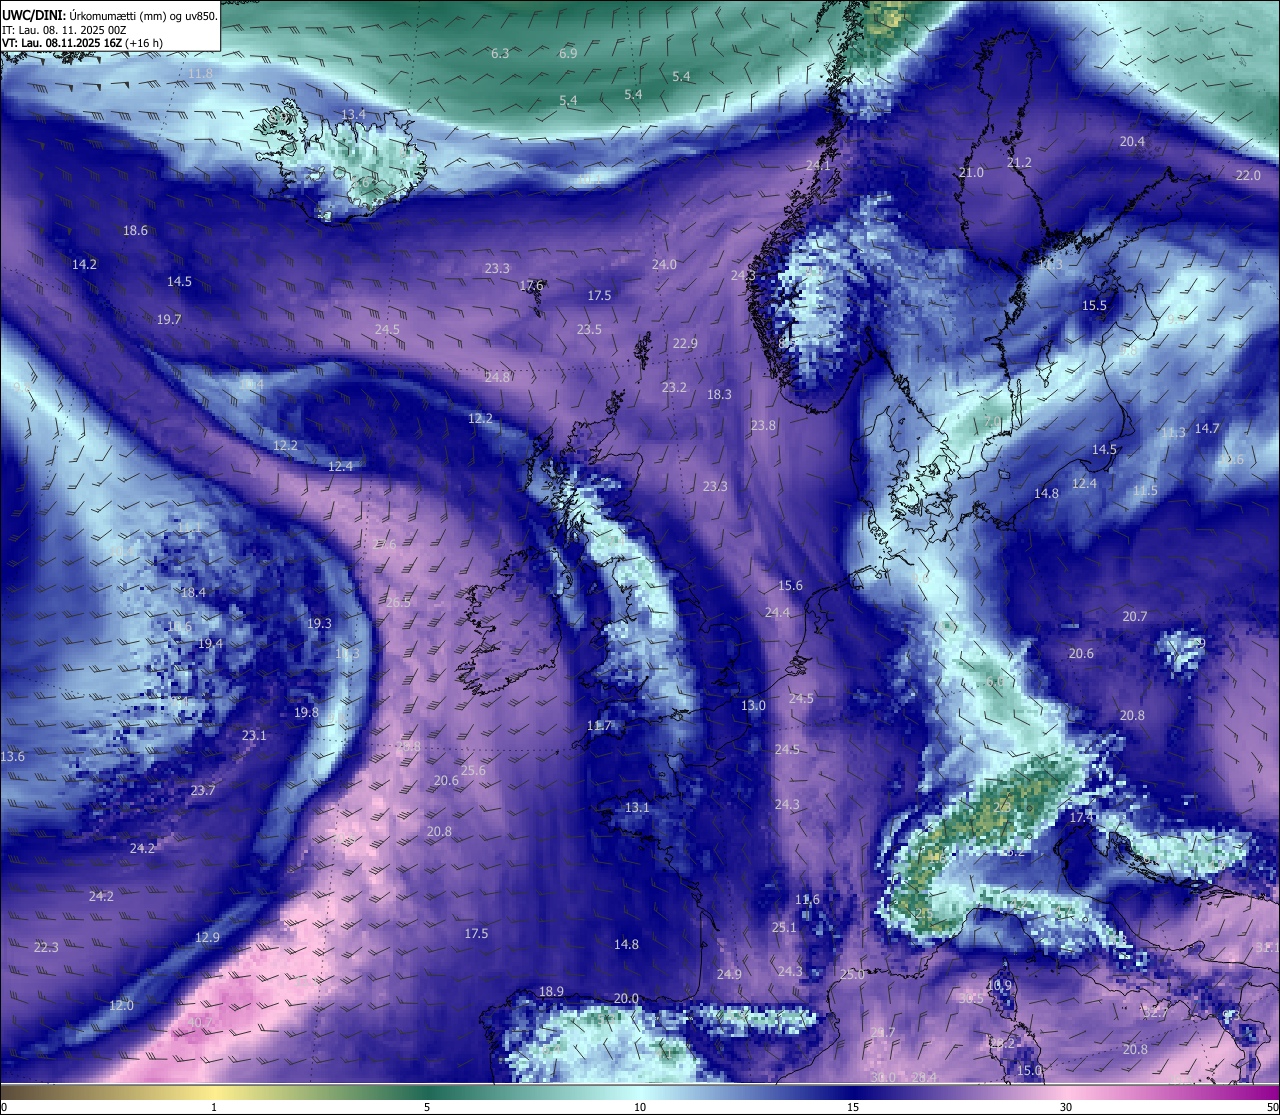Click the 23.1 value label
The width and height of the screenshot is (1280, 1115).
pos(254,736)
